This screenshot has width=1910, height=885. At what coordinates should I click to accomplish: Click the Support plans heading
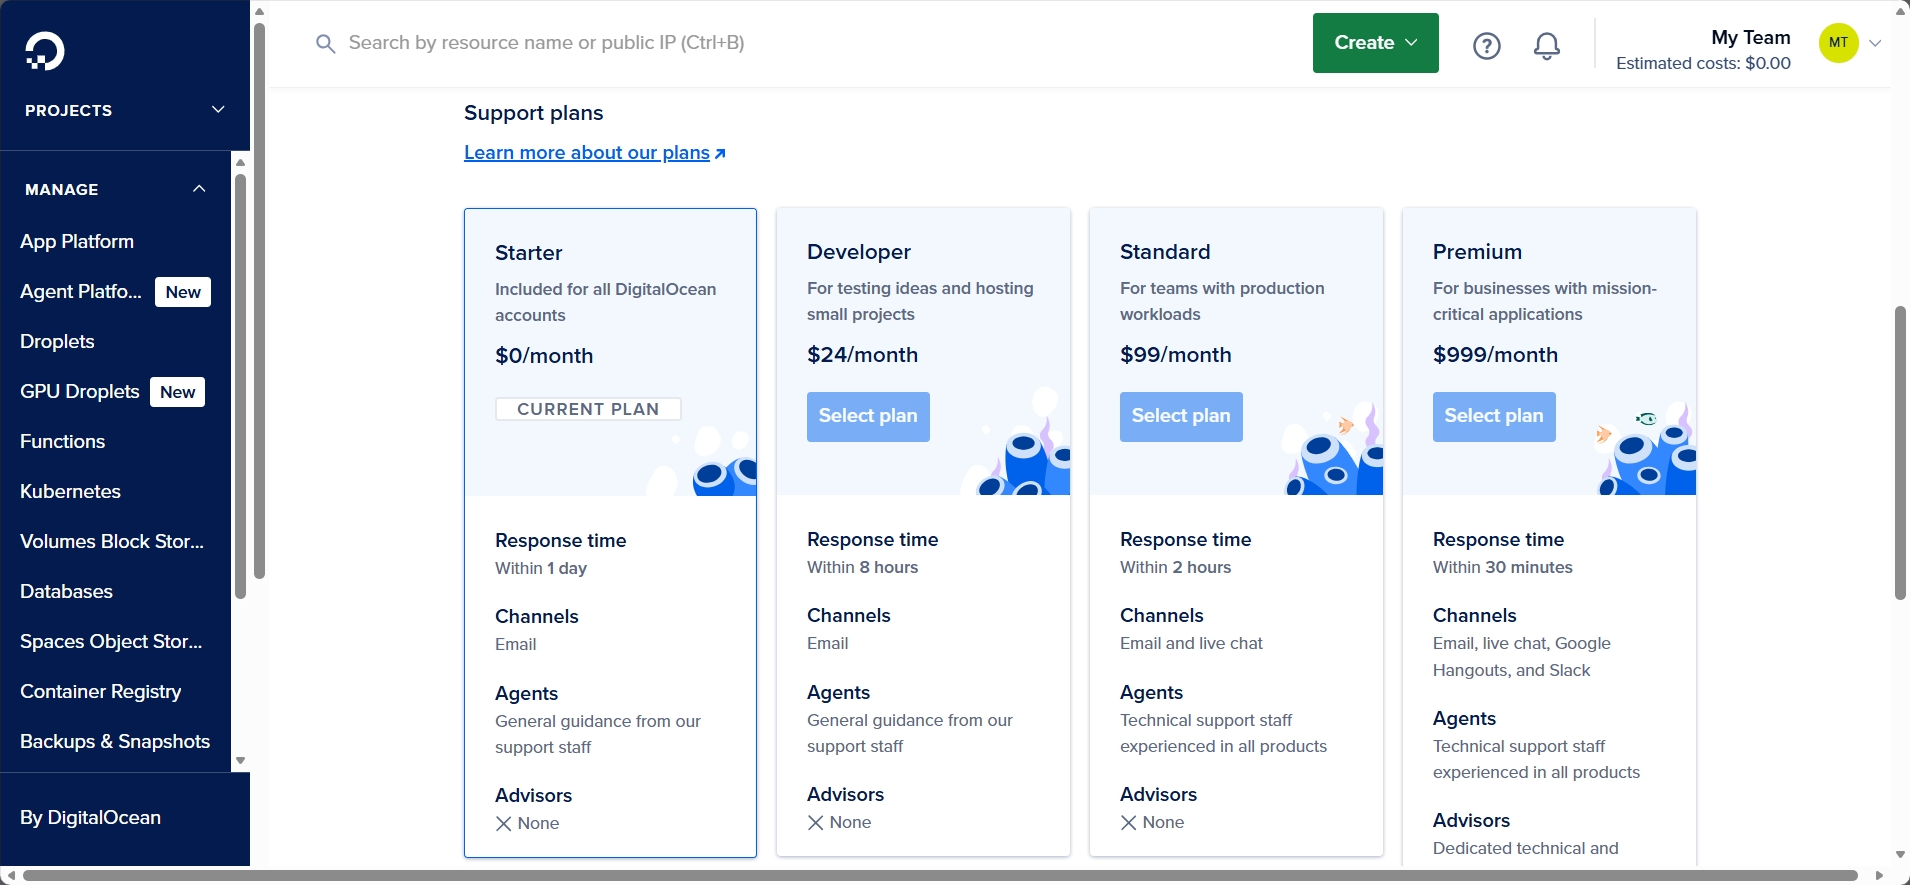click(533, 113)
